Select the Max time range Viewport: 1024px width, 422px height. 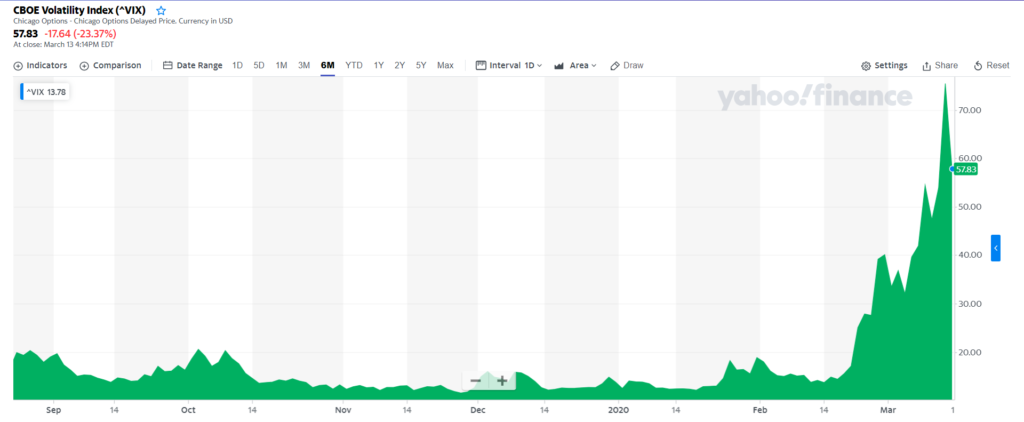(x=445, y=65)
